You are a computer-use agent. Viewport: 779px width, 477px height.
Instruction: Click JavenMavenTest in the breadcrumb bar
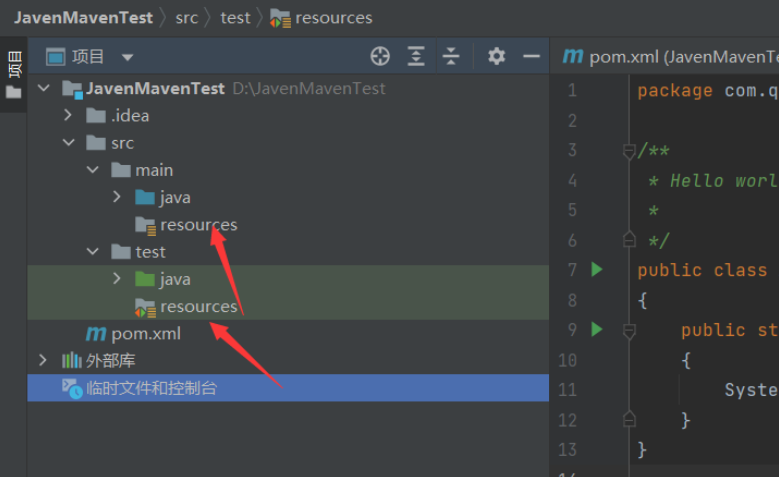pyautogui.click(x=84, y=18)
